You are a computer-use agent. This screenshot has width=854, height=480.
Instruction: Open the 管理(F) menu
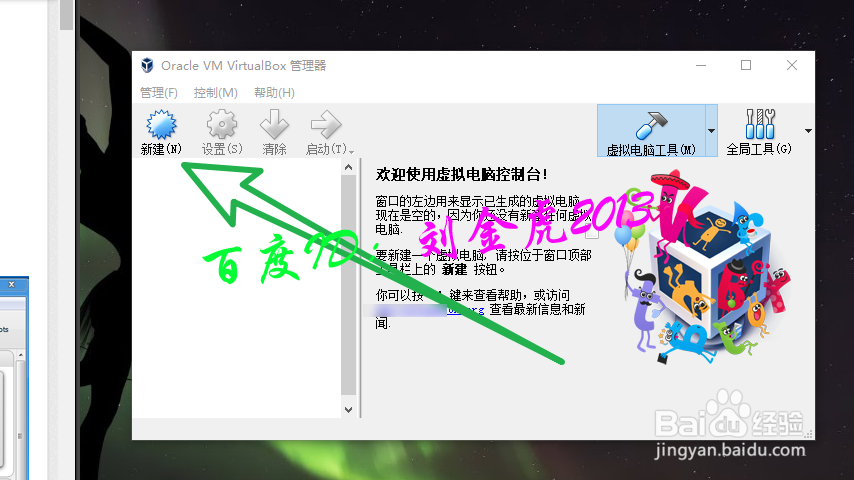pyautogui.click(x=158, y=93)
